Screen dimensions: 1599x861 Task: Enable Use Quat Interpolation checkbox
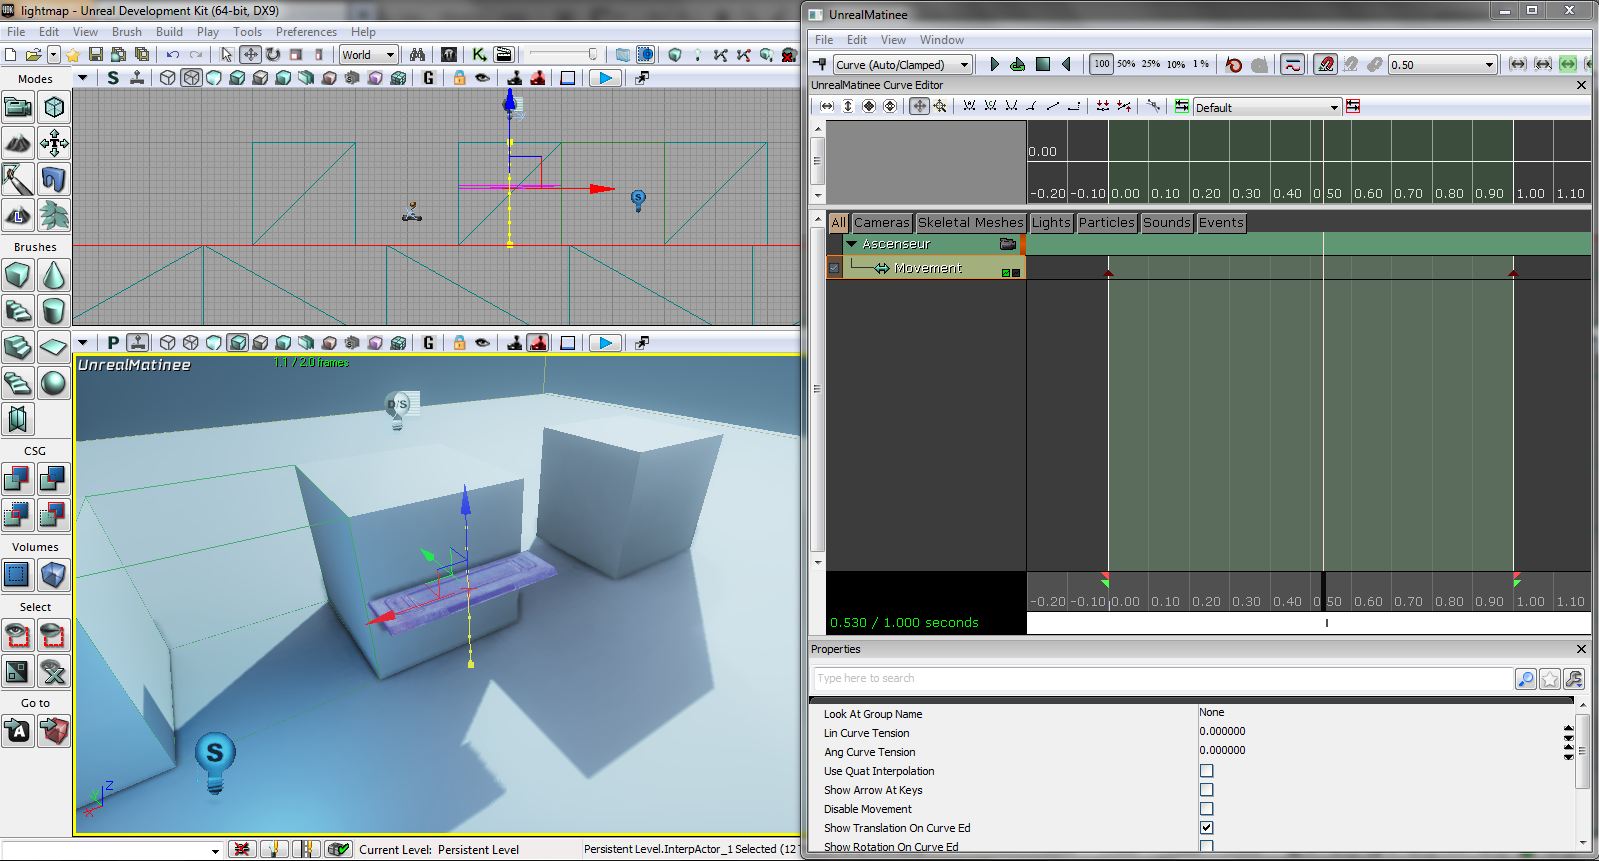click(1206, 771)
